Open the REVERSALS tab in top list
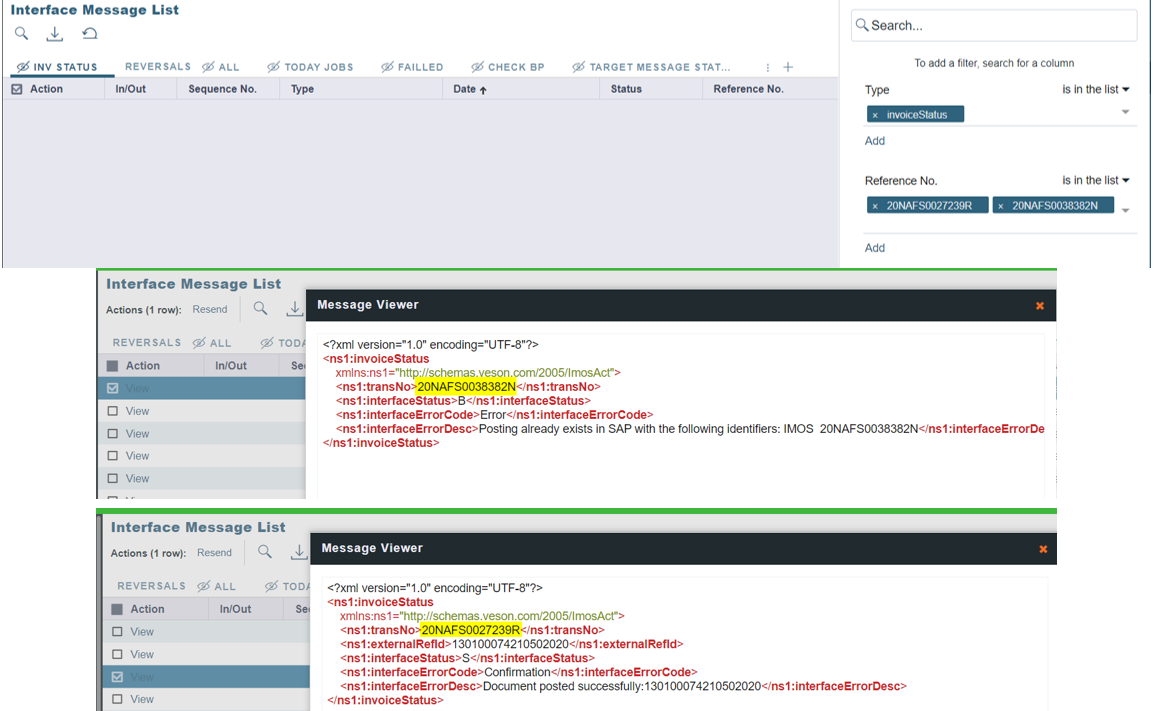The height and width of the screenshot is (711, 1157). point(158,66)
